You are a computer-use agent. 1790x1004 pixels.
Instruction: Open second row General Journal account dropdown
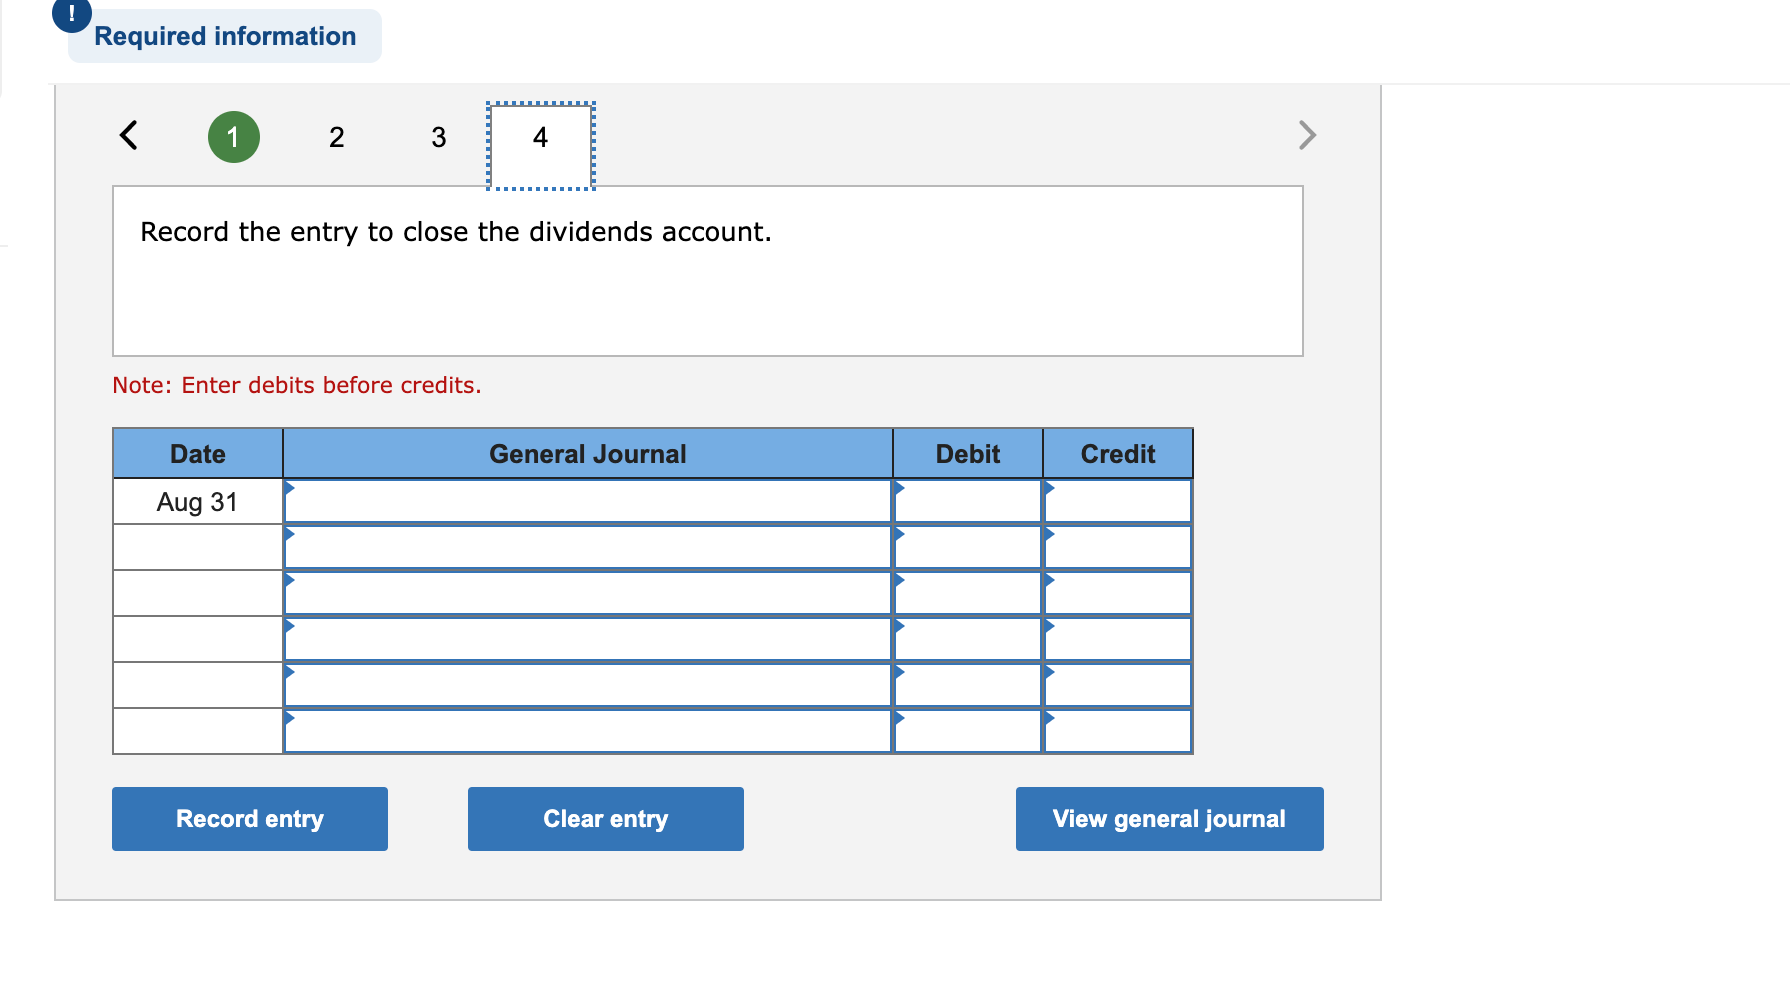(588, 547)
